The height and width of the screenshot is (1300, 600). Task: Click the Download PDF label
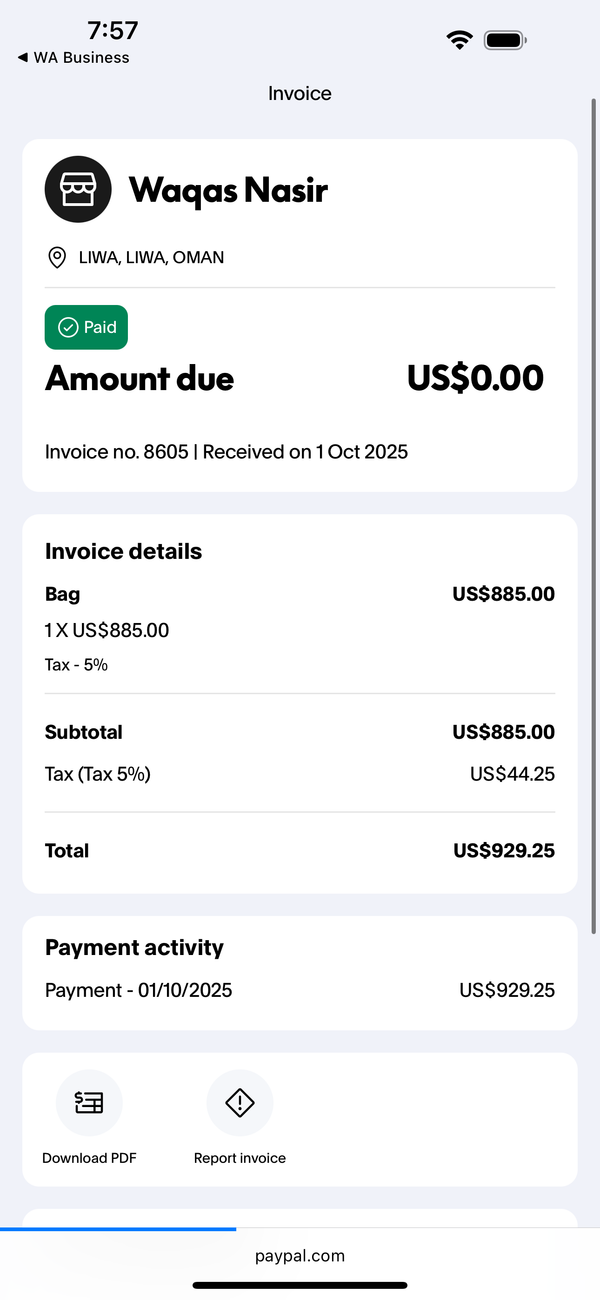[89, 1158]
